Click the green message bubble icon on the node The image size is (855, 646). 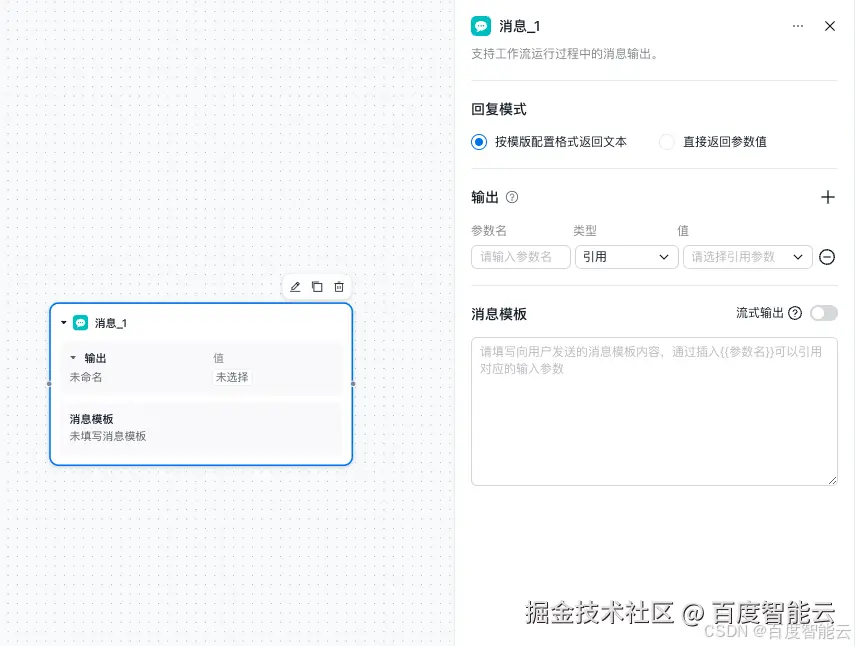82,322
